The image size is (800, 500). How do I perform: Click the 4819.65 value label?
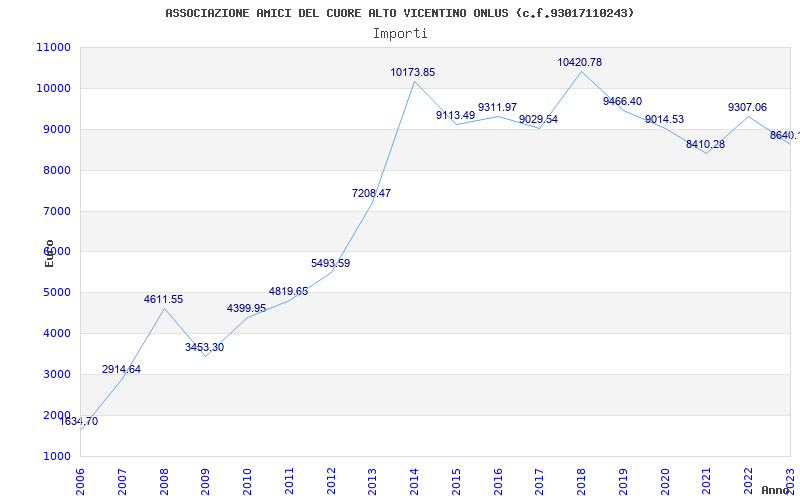(x=288, y=291)
